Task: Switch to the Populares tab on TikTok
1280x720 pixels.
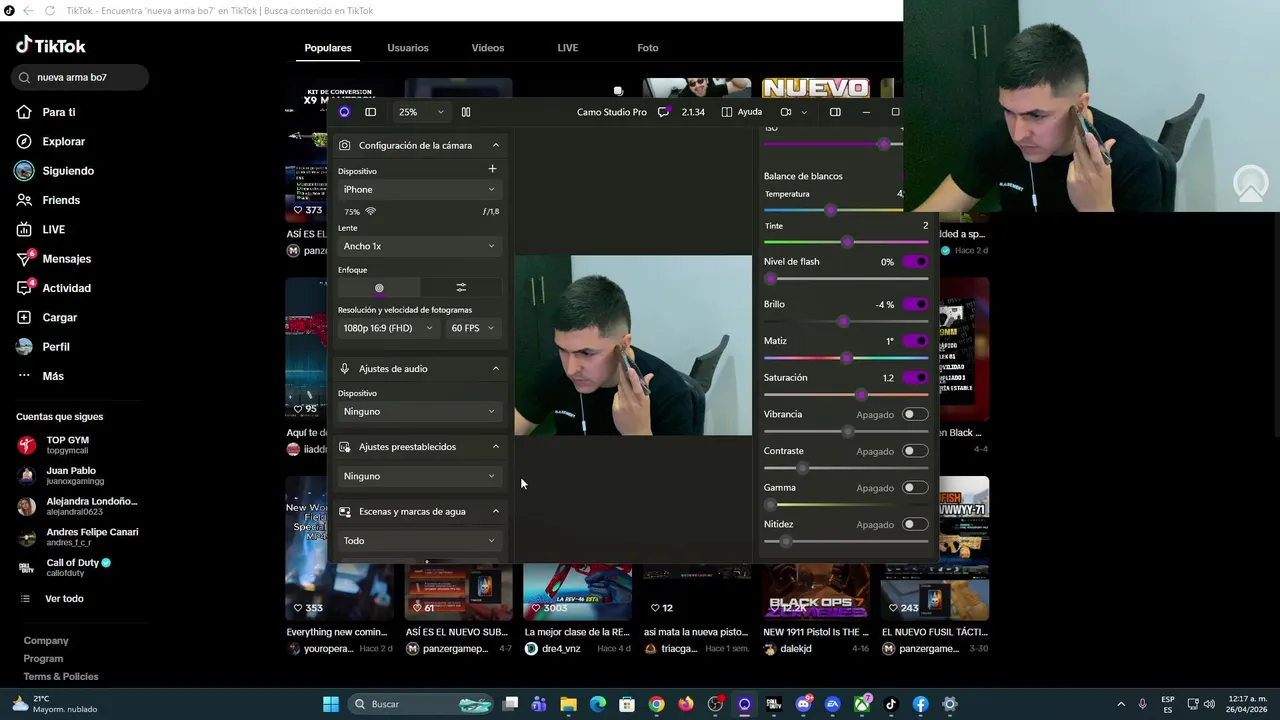Action: coord(328,48)
